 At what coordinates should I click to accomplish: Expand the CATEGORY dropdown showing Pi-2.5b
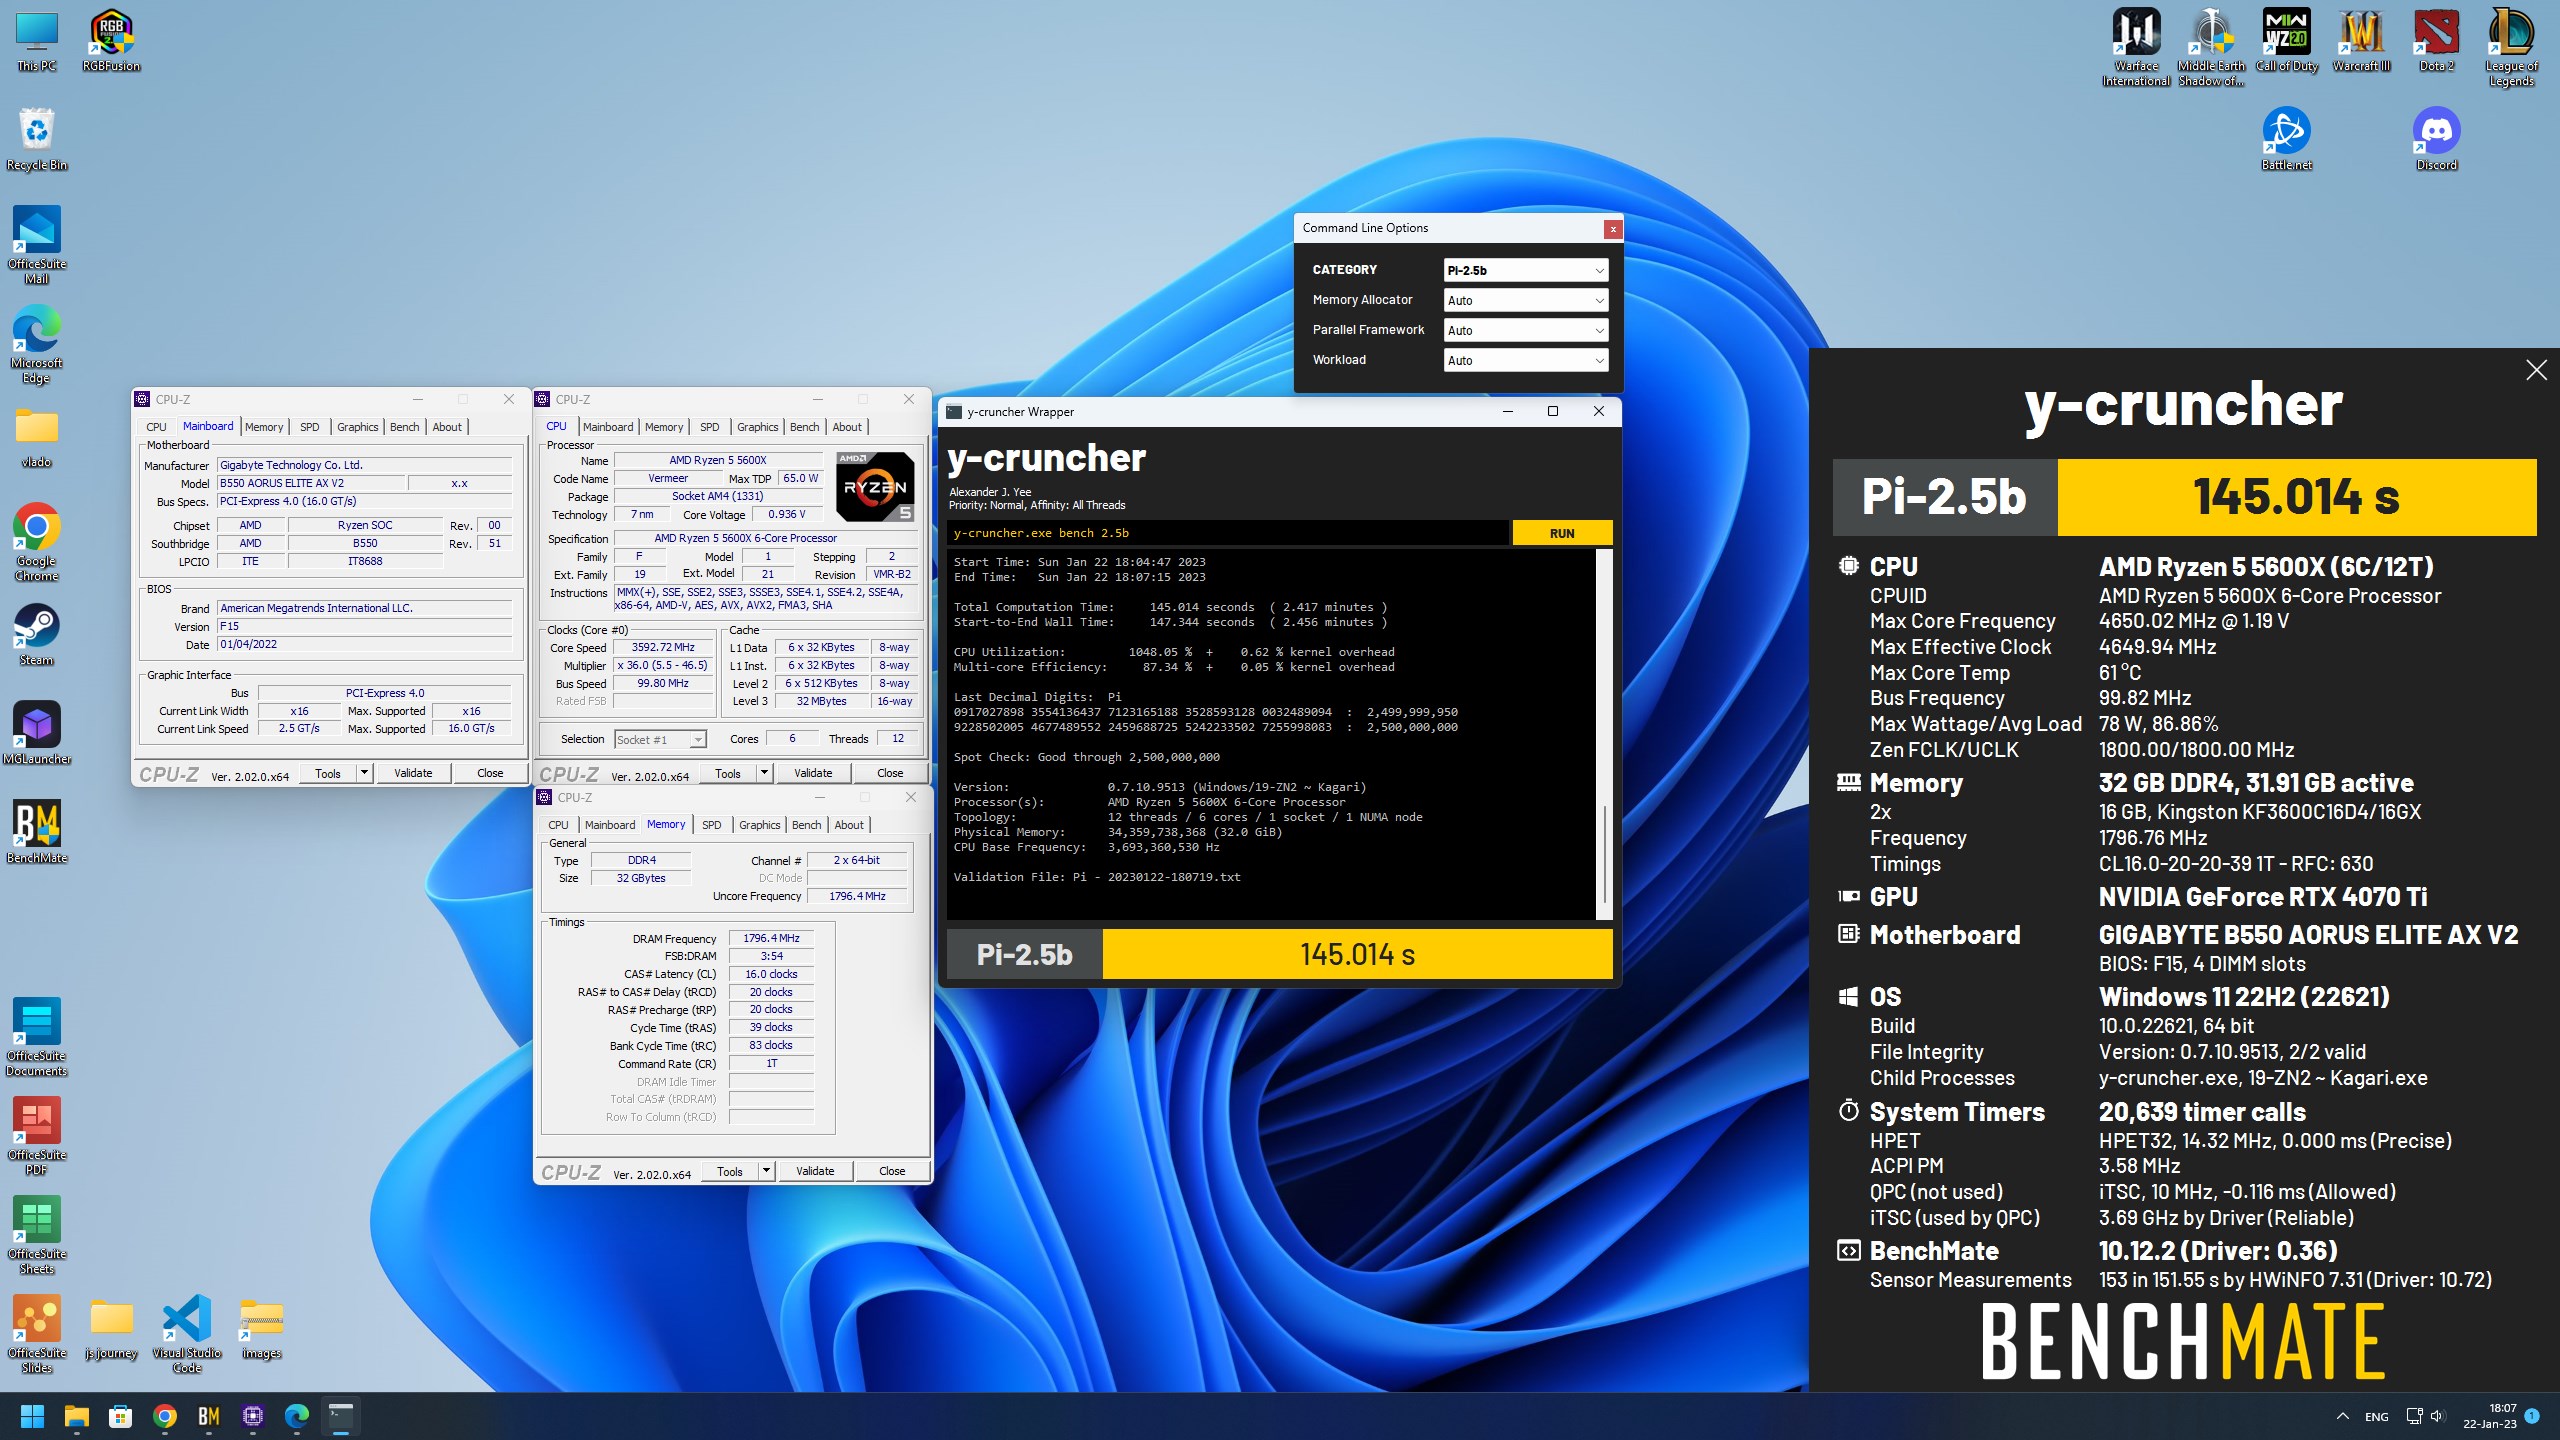coord(1526,270)
